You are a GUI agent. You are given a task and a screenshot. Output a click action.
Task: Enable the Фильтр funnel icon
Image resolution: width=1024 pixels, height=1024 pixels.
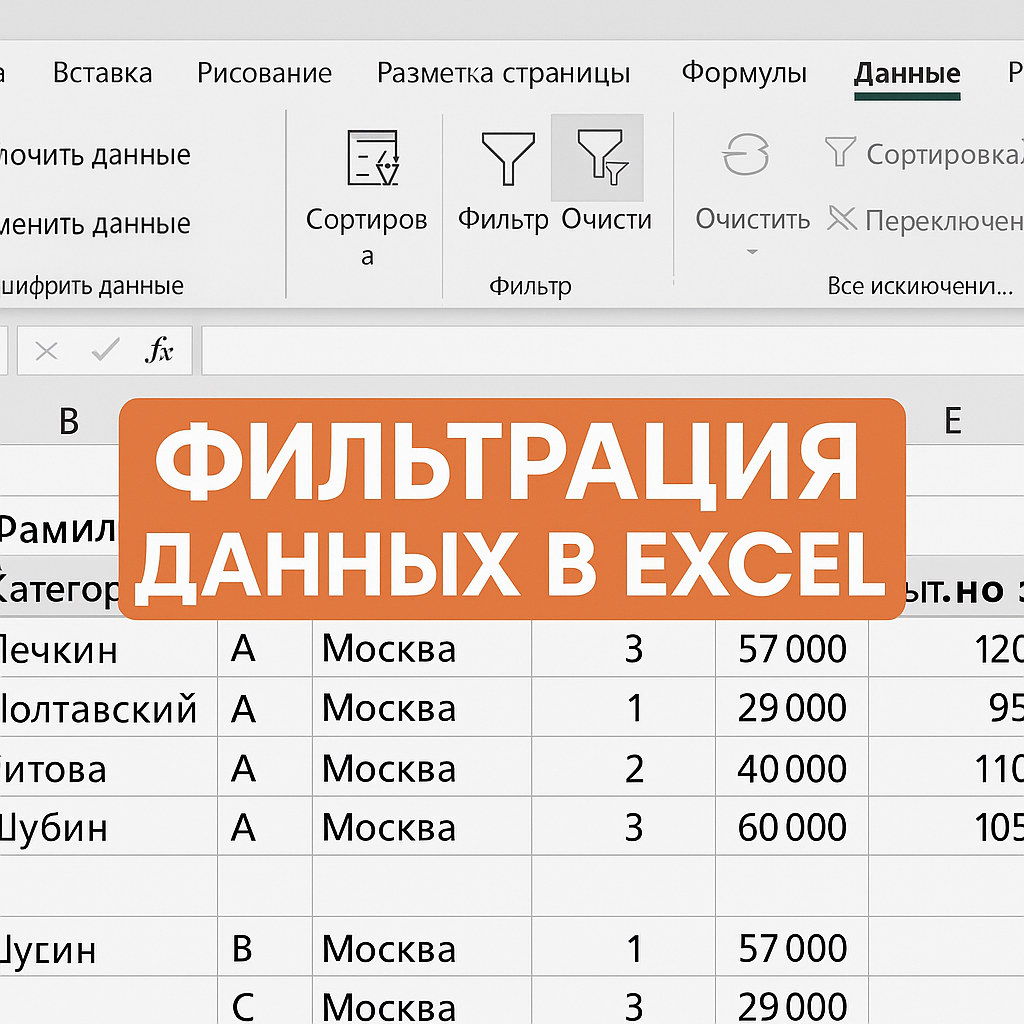tap(508, 158)
